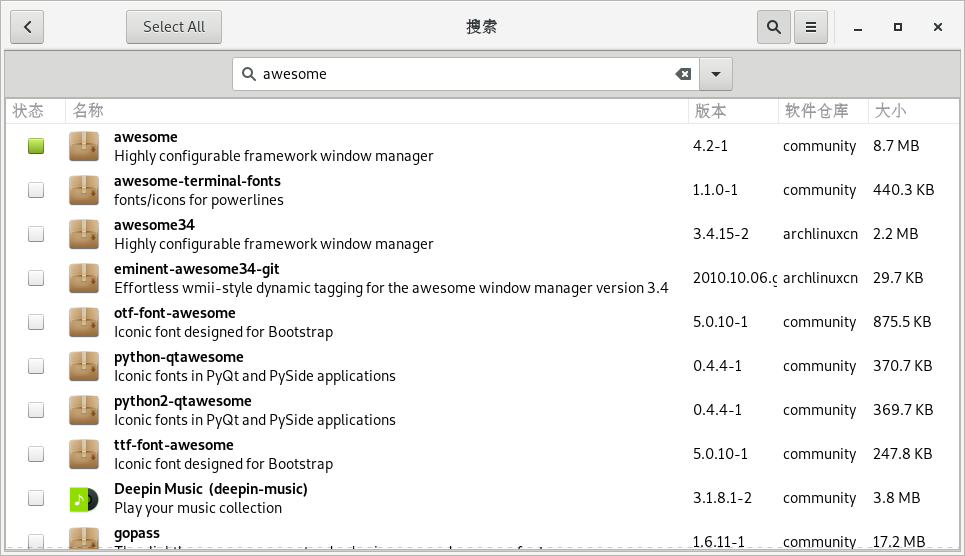Image resolution: width=965 pixels, height=556 pixels.
Task: Click the awesome package icon
Action: (x=84, y=146)
